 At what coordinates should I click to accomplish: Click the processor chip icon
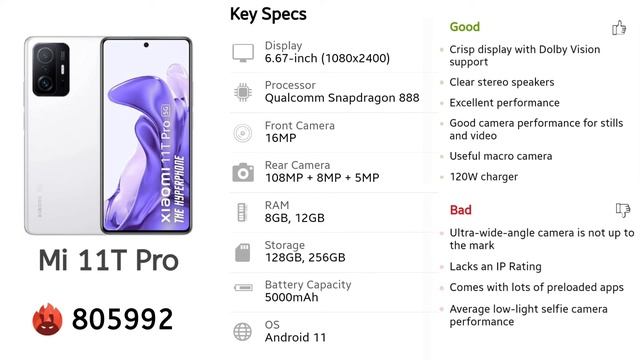click(243, 92)
